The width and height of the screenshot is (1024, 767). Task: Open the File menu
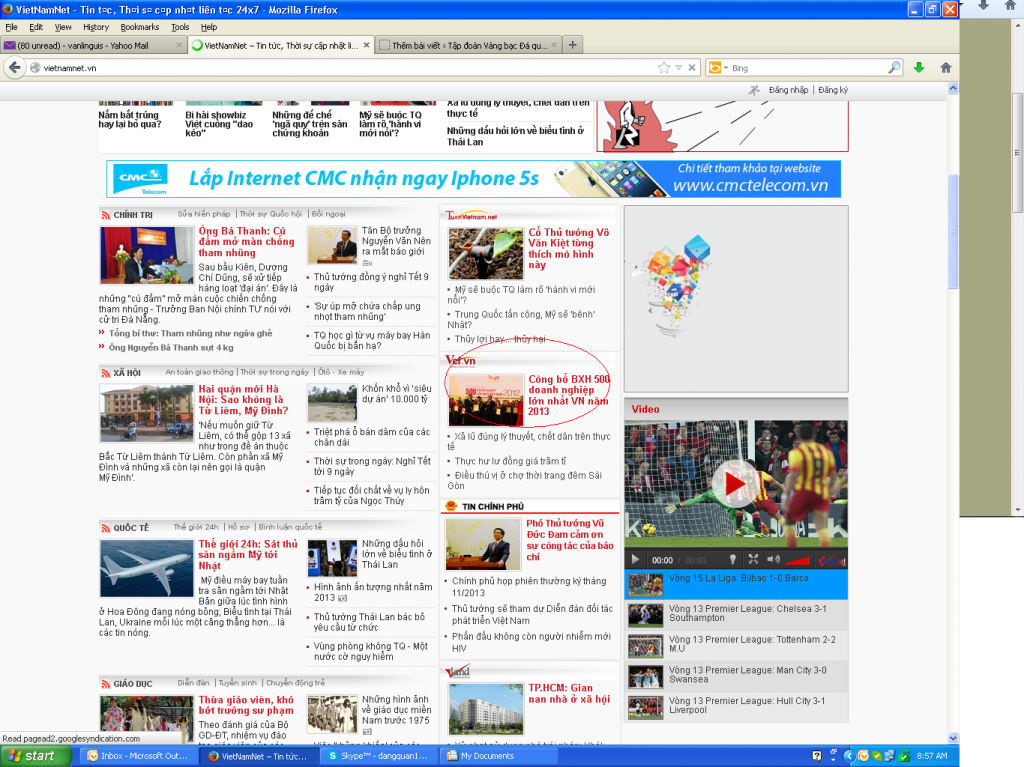coord(11,27)
